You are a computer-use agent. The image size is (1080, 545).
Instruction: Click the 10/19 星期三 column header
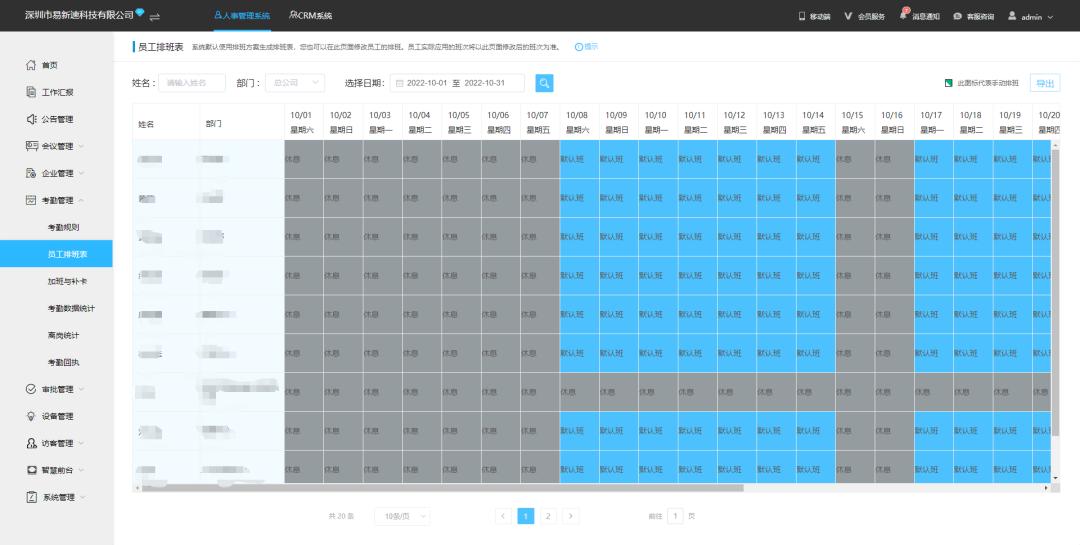pos(1010,122)
